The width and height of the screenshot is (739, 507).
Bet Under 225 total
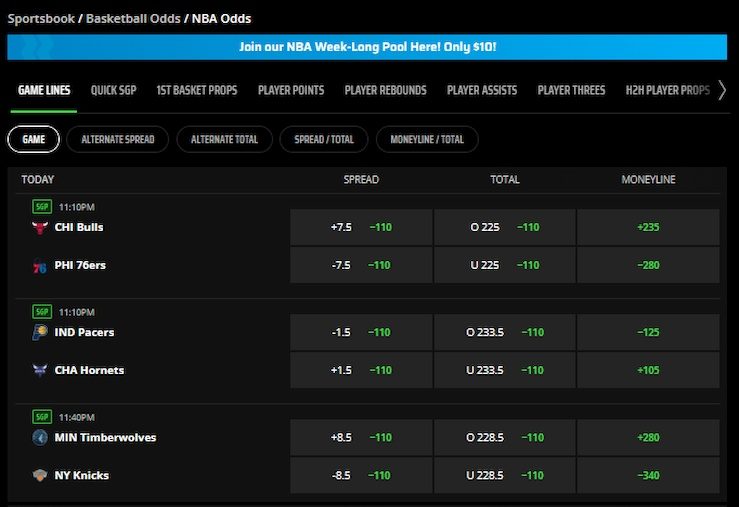(505, 265)
